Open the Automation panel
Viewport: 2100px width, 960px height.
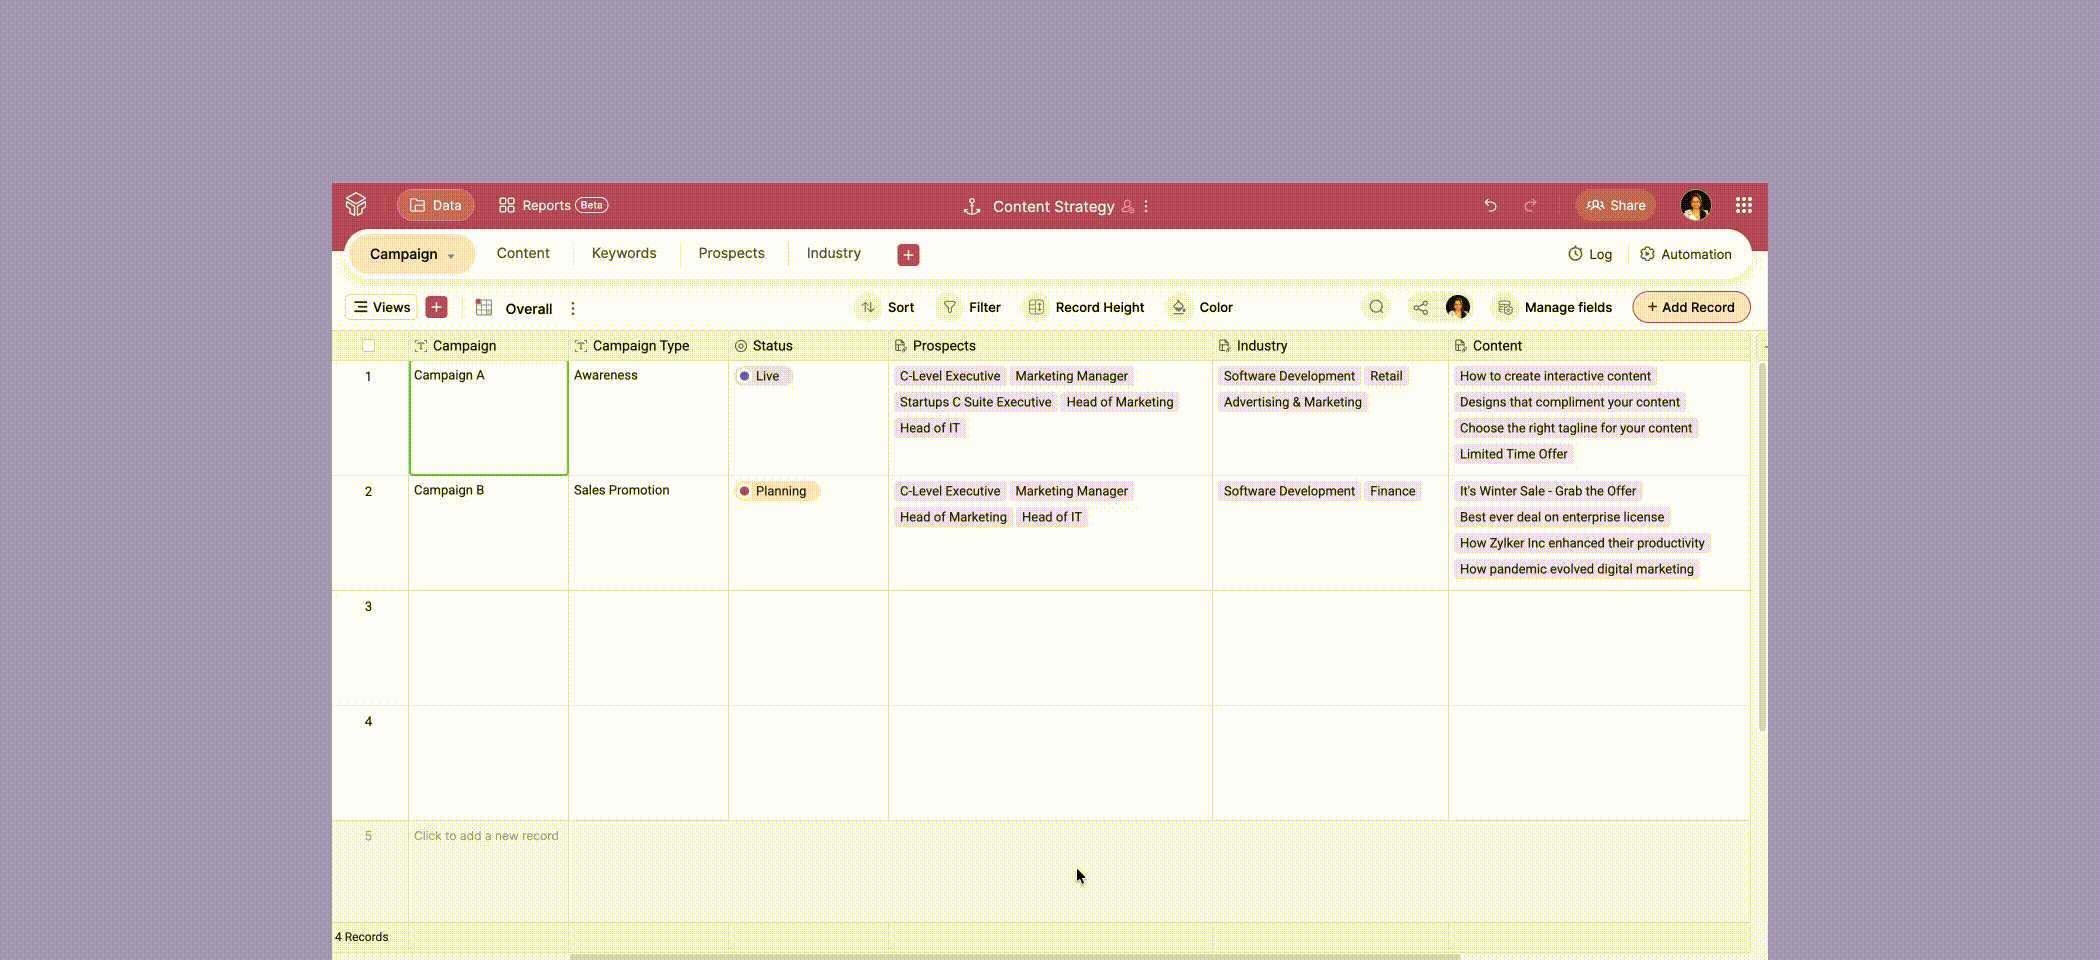click(1686, 254)
